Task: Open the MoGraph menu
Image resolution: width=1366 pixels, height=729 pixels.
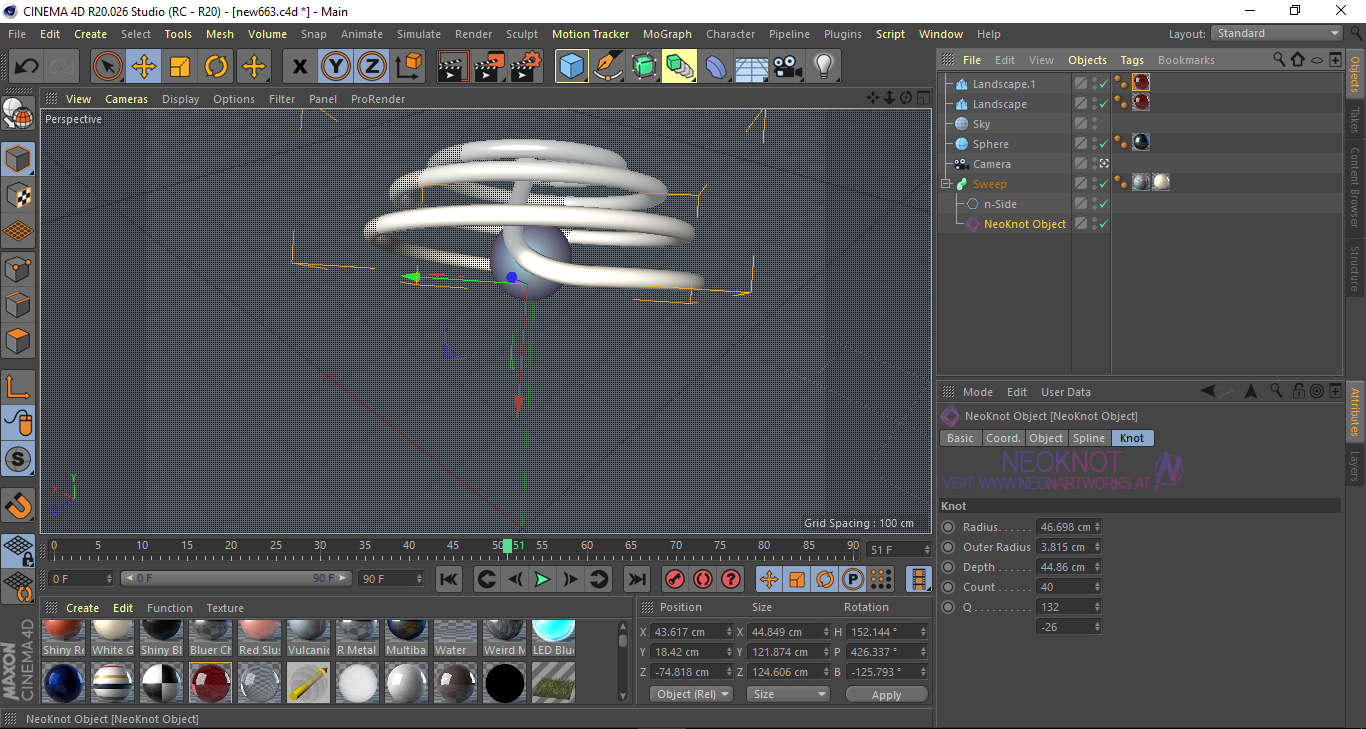Action: click(x=667, y=34)
